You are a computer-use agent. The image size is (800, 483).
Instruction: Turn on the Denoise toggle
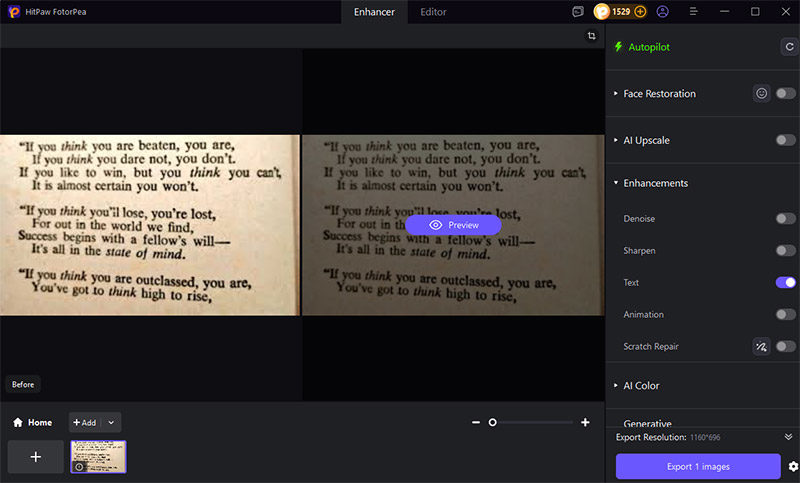(x=785, y=218)
